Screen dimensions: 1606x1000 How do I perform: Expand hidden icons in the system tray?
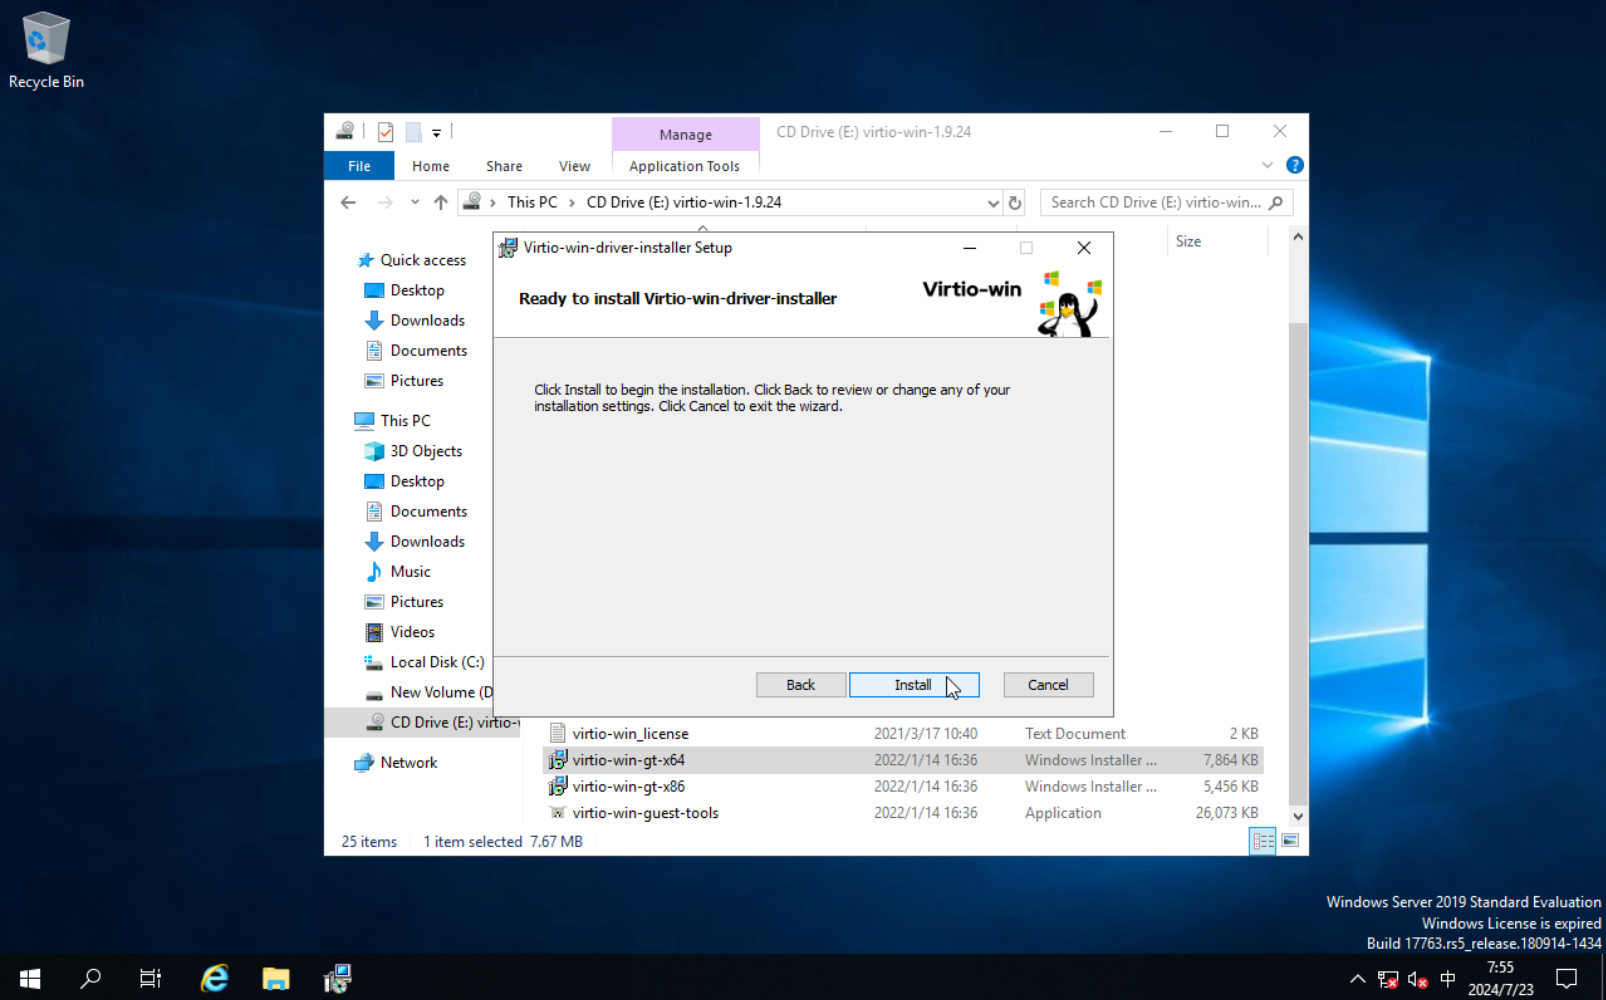1357,979
